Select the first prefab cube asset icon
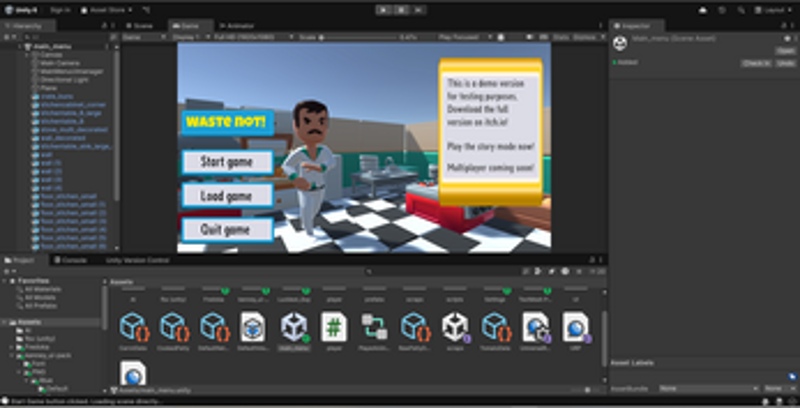 pyautogui.click(x=132, y=327)
